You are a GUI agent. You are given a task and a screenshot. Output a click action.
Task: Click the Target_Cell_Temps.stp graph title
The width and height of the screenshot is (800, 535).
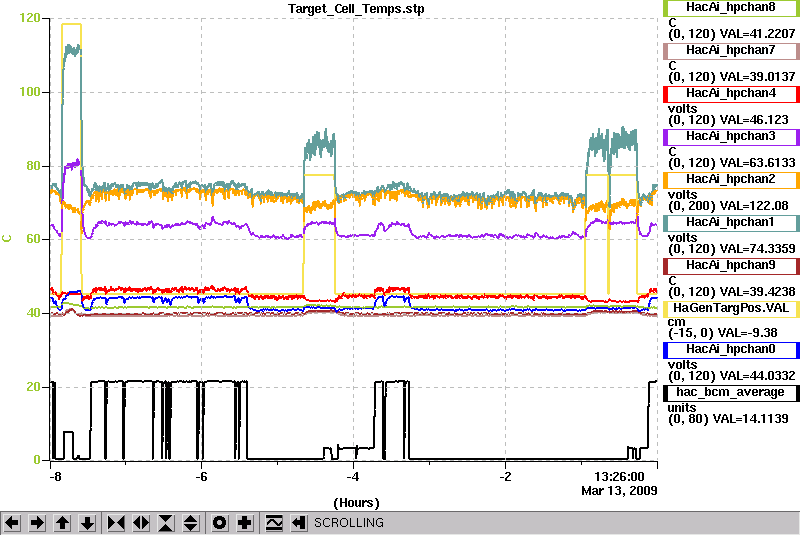point(356,9)
